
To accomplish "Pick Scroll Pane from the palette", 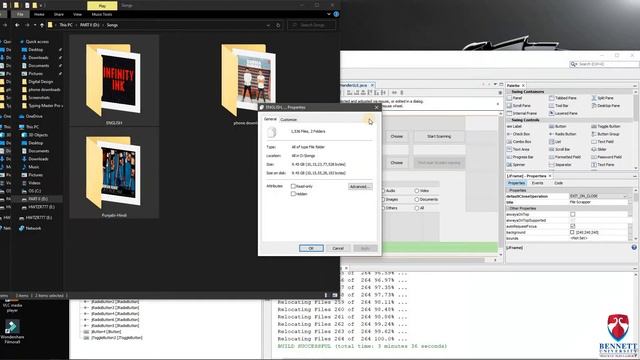I will (519, 106).
